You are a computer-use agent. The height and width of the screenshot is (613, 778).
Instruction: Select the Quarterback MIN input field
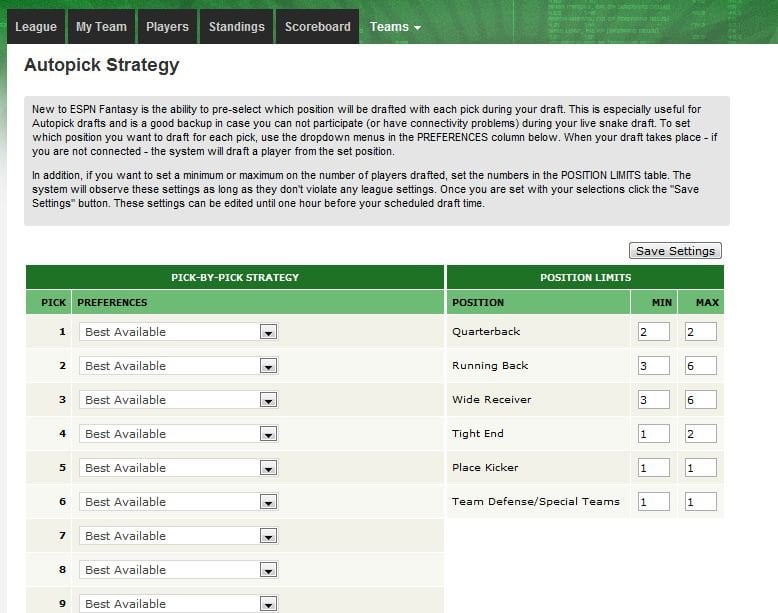[x=653, y=332]
